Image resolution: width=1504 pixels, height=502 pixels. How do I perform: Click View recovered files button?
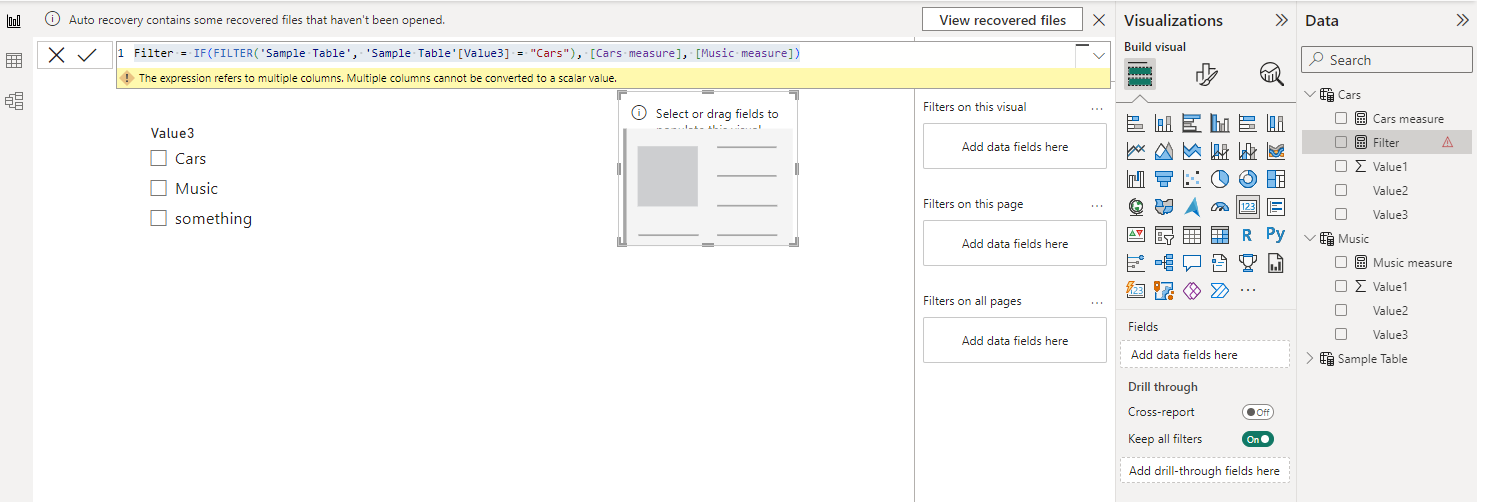1002,20
